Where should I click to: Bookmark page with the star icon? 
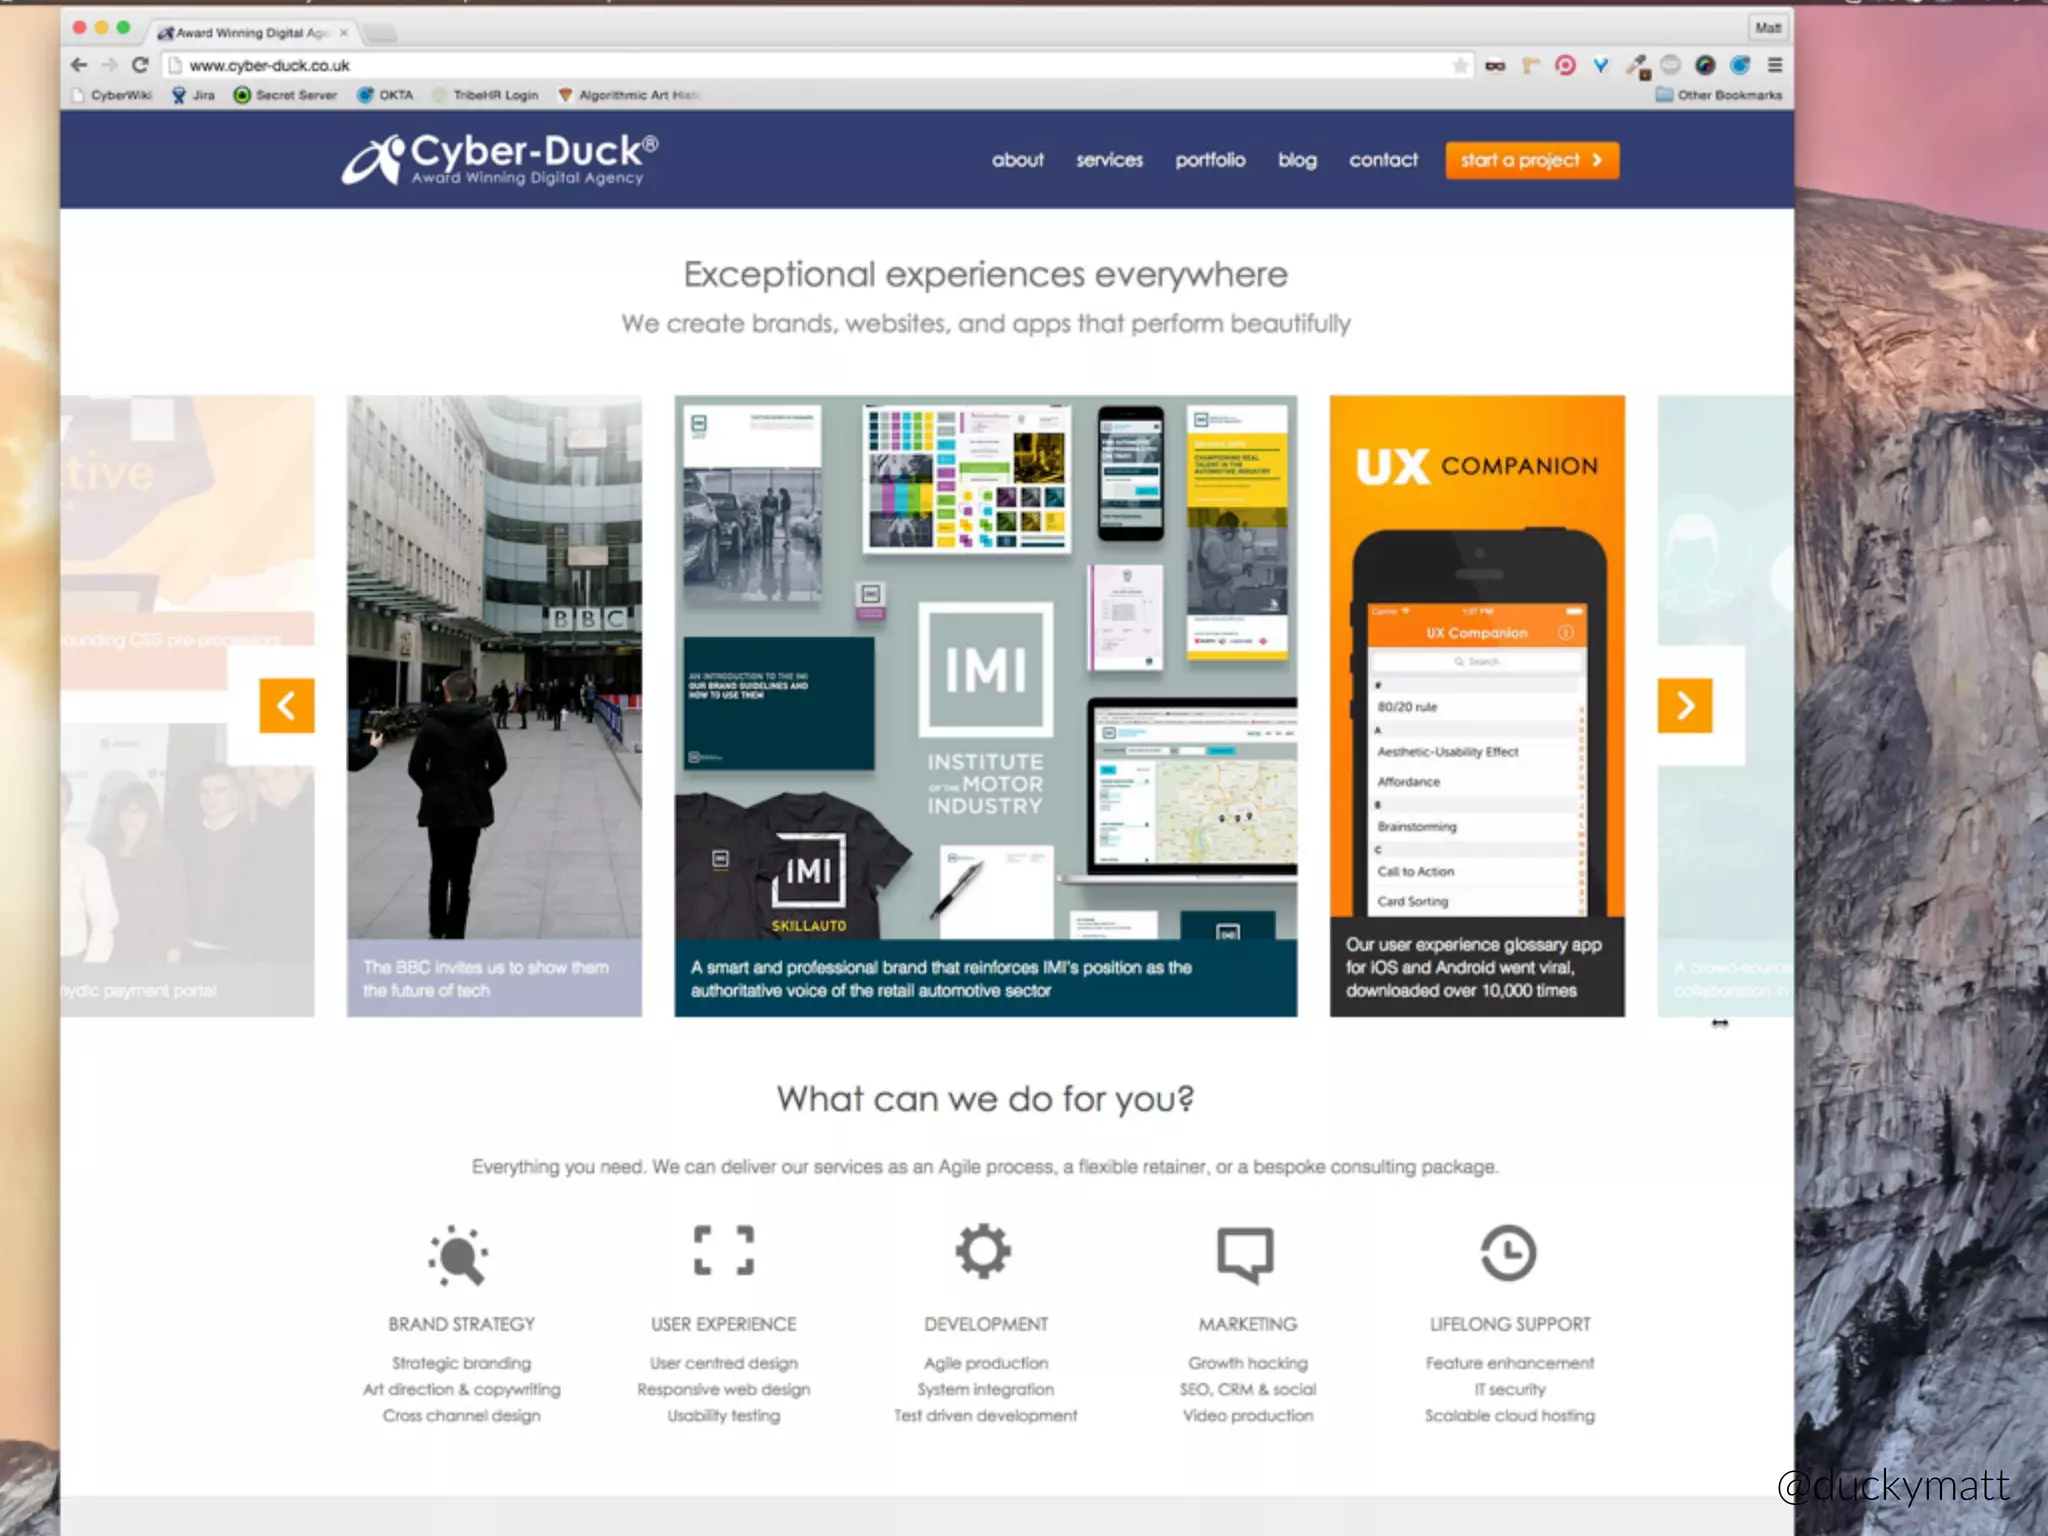pos(1460,66)
